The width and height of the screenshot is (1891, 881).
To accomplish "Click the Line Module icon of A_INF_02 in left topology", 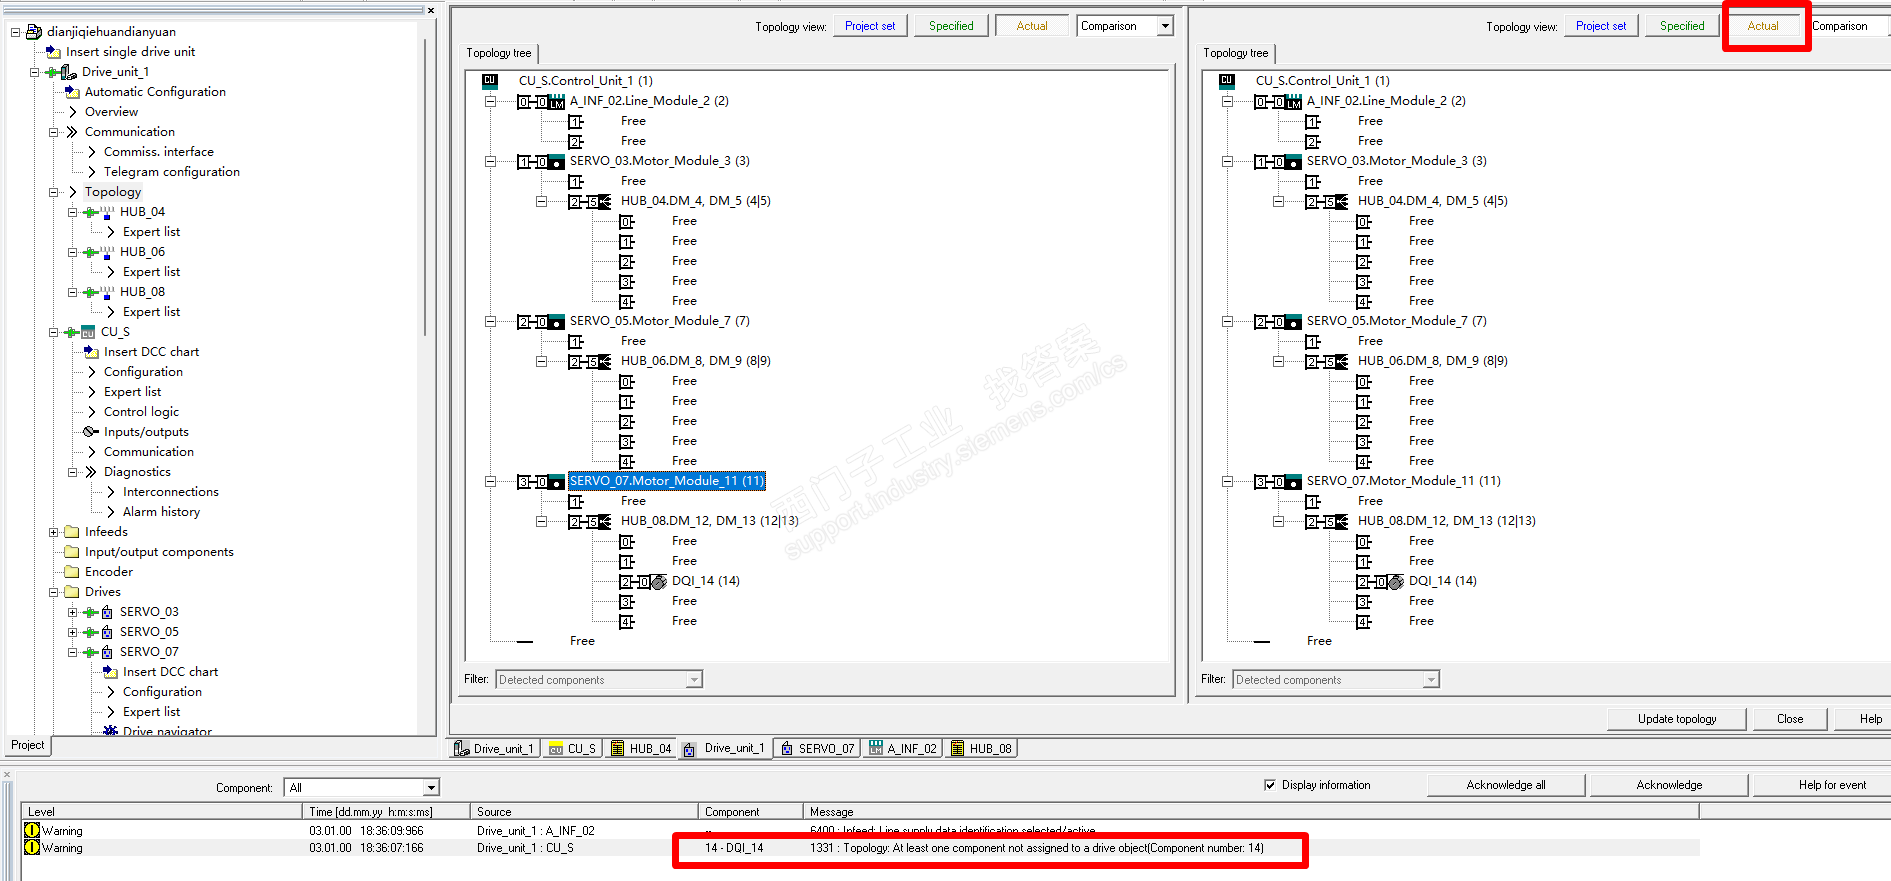I will [557, 102].
